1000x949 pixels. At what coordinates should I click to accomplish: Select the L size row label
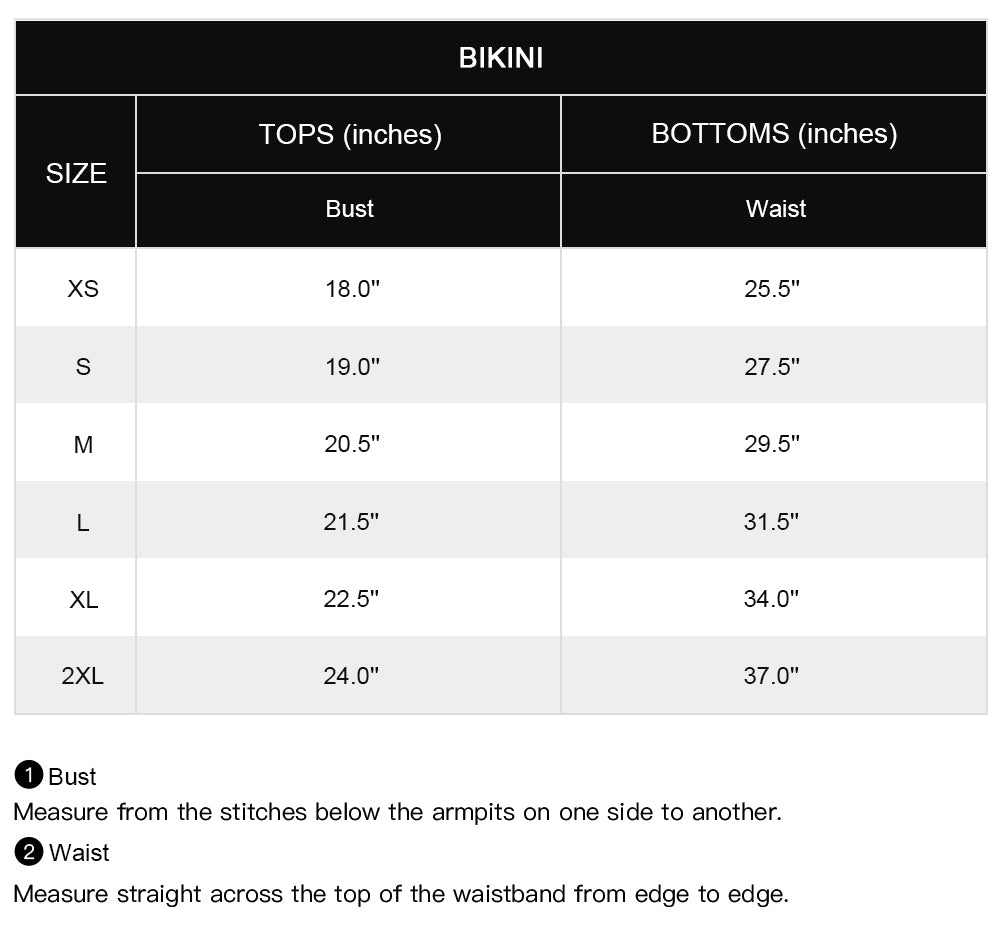(83, 522)
